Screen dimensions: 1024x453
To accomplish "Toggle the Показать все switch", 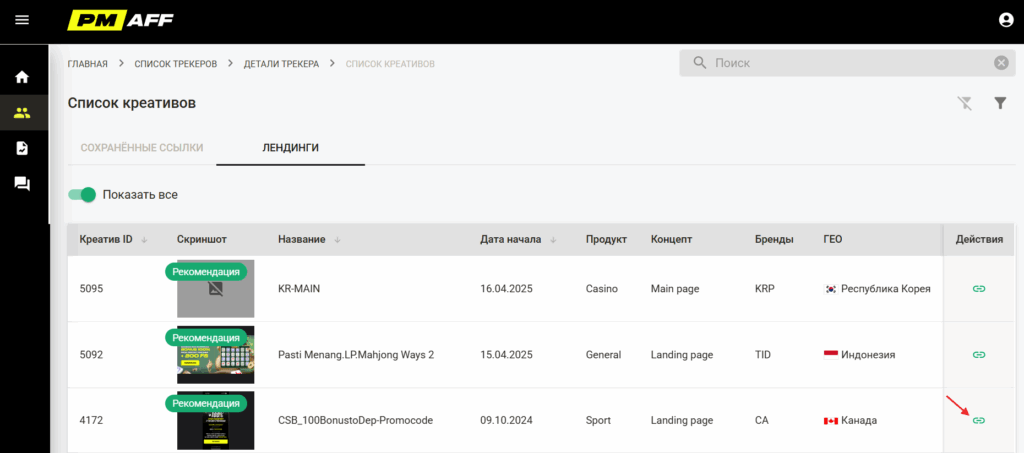I will 82,195.
